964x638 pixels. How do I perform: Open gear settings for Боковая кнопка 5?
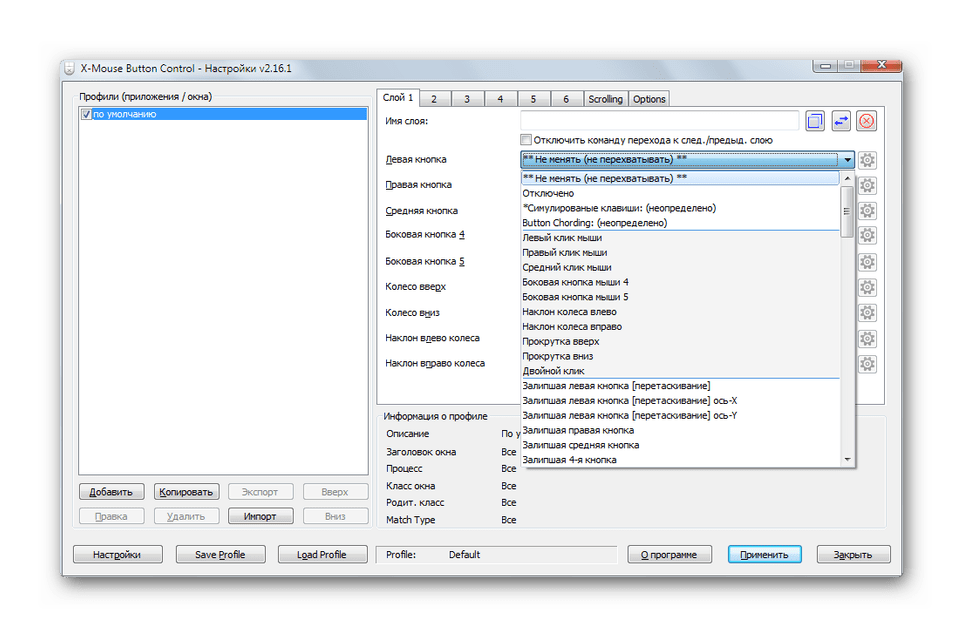pos(867,262)
